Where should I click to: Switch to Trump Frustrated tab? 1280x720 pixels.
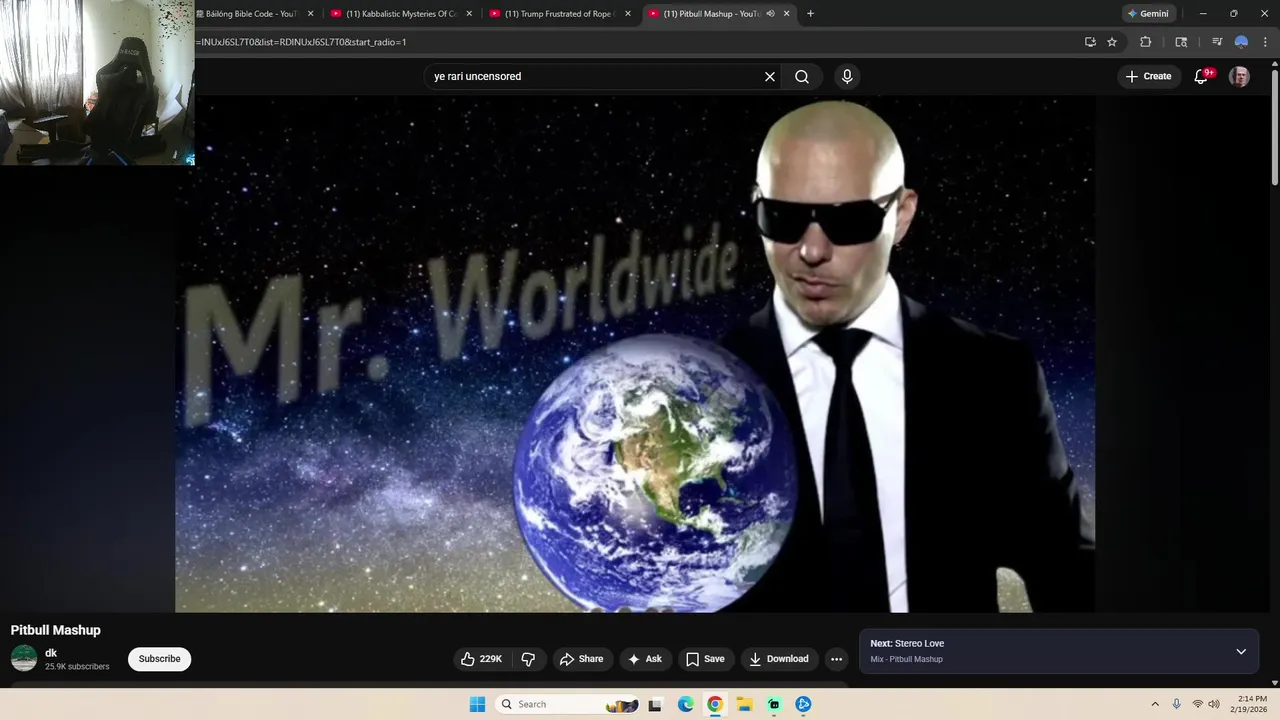point(558,14)
